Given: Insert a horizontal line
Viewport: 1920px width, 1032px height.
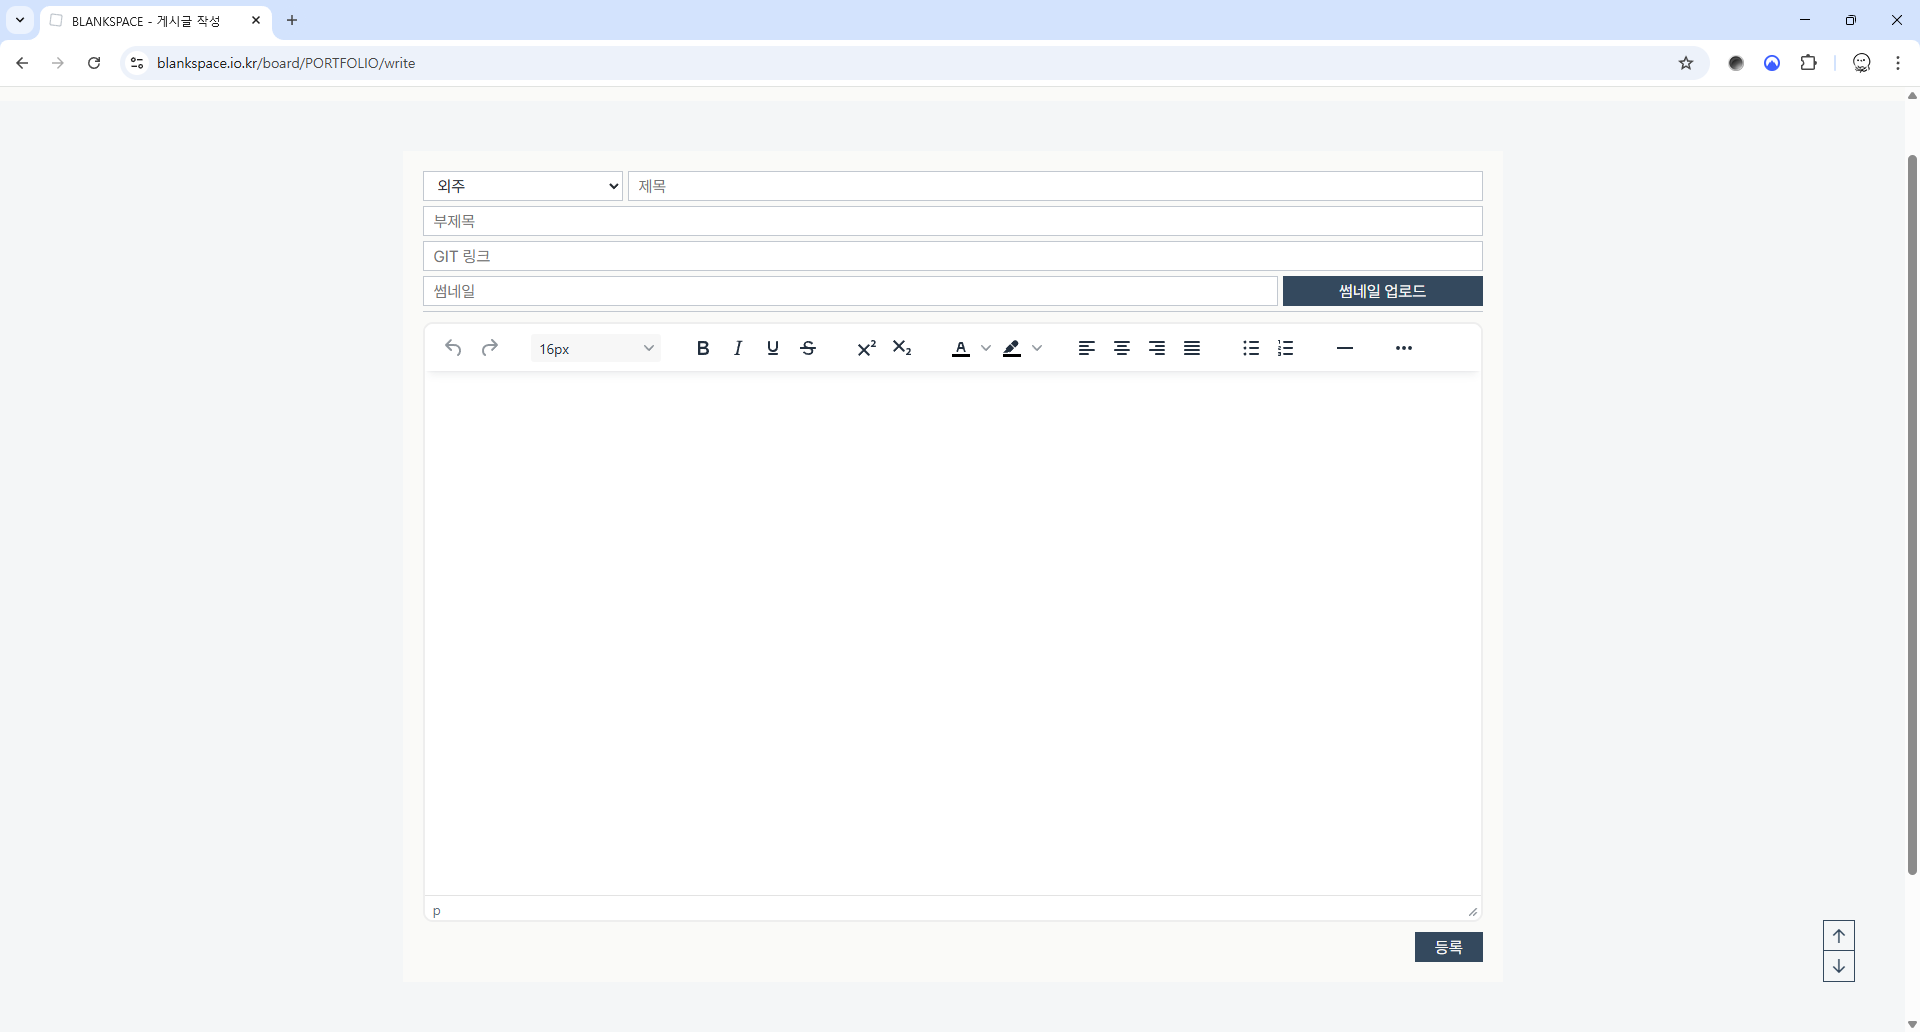Looking at the screenshot, I should (x=1345, y=348).
